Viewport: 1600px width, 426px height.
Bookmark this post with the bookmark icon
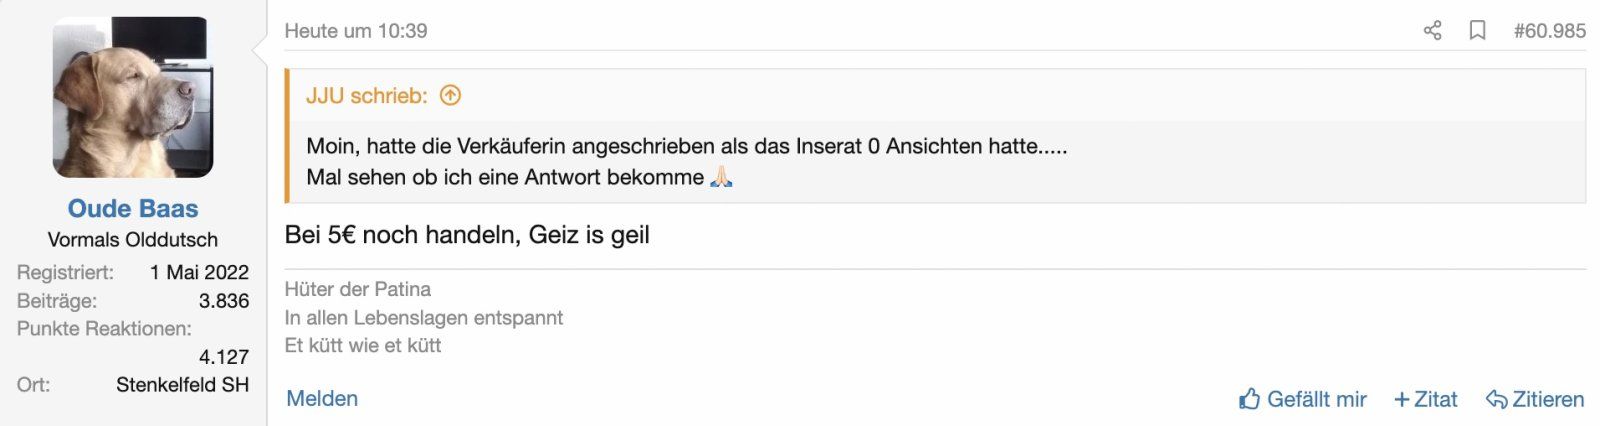(x=1477, y=31)
